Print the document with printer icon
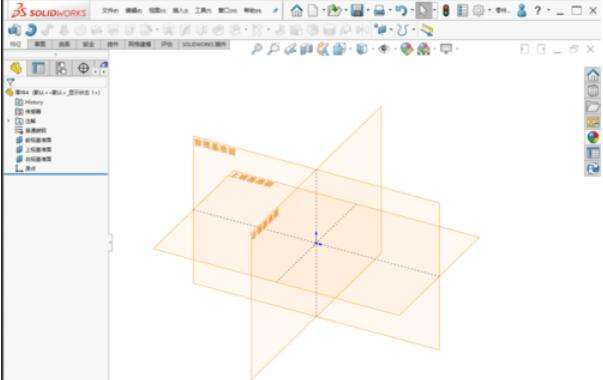This screenshot has width=603, height=380. click(x=379, y=10)
